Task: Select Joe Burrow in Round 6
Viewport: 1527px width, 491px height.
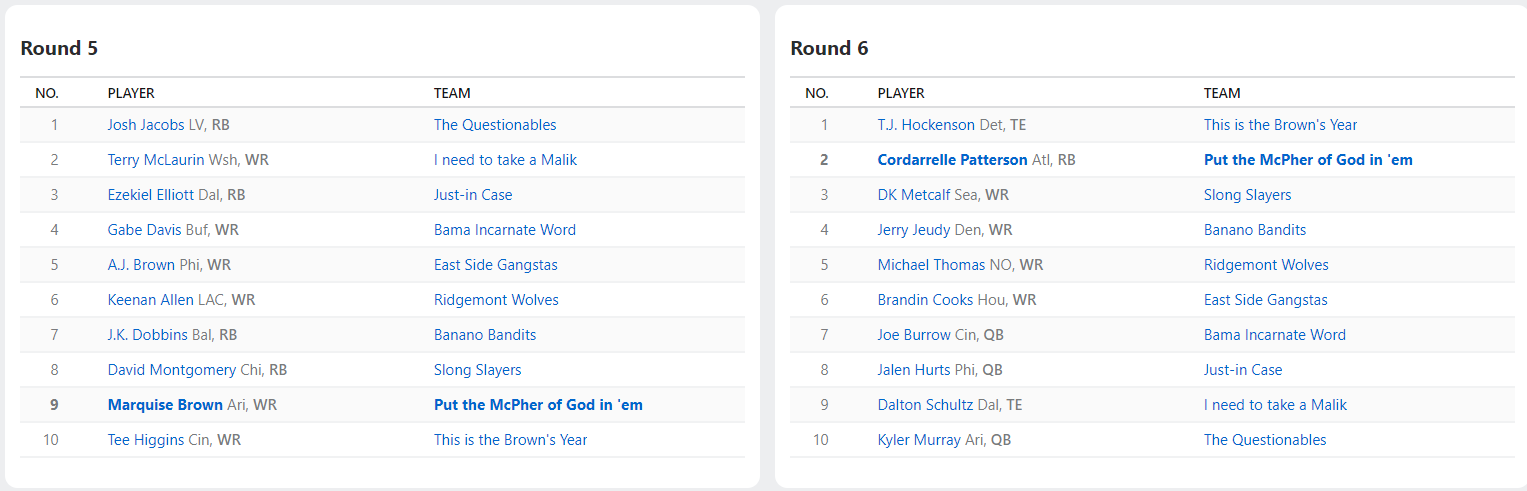Action: click(x=914, y=335)
